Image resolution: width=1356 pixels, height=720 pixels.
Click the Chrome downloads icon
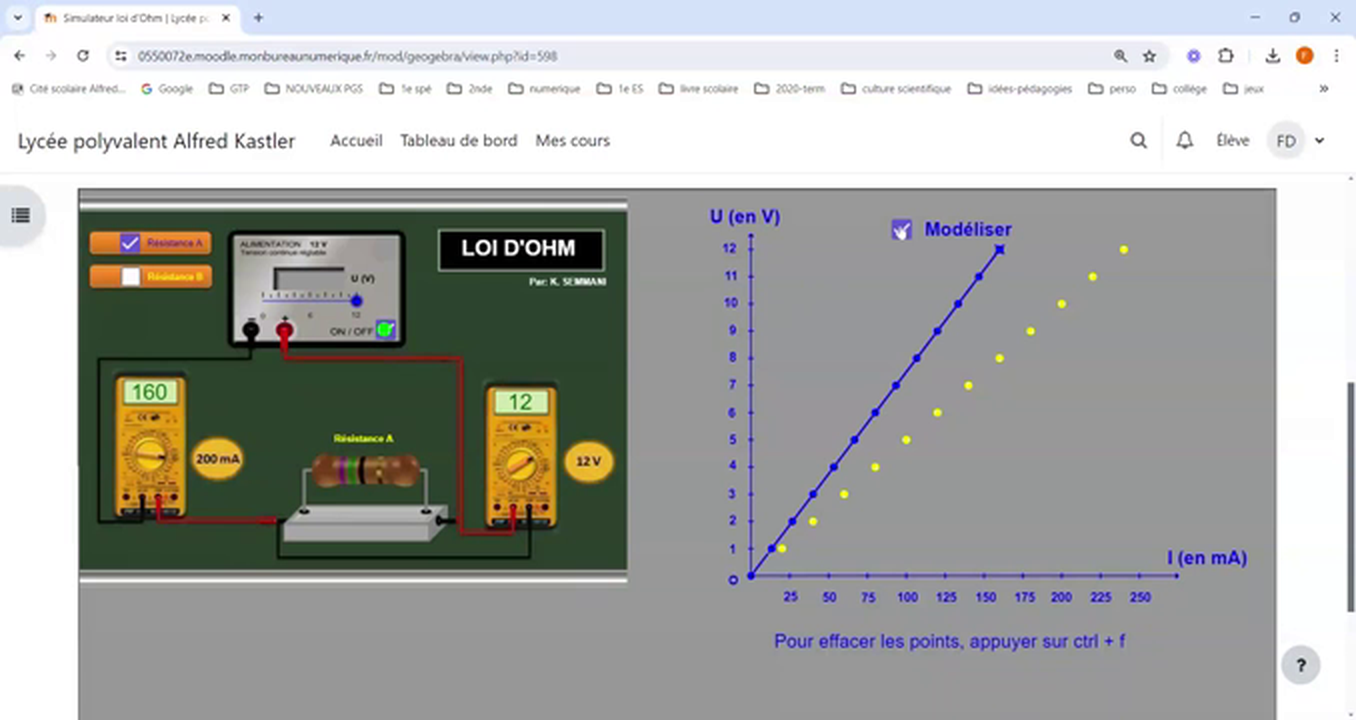click(x=1273, y=57)
